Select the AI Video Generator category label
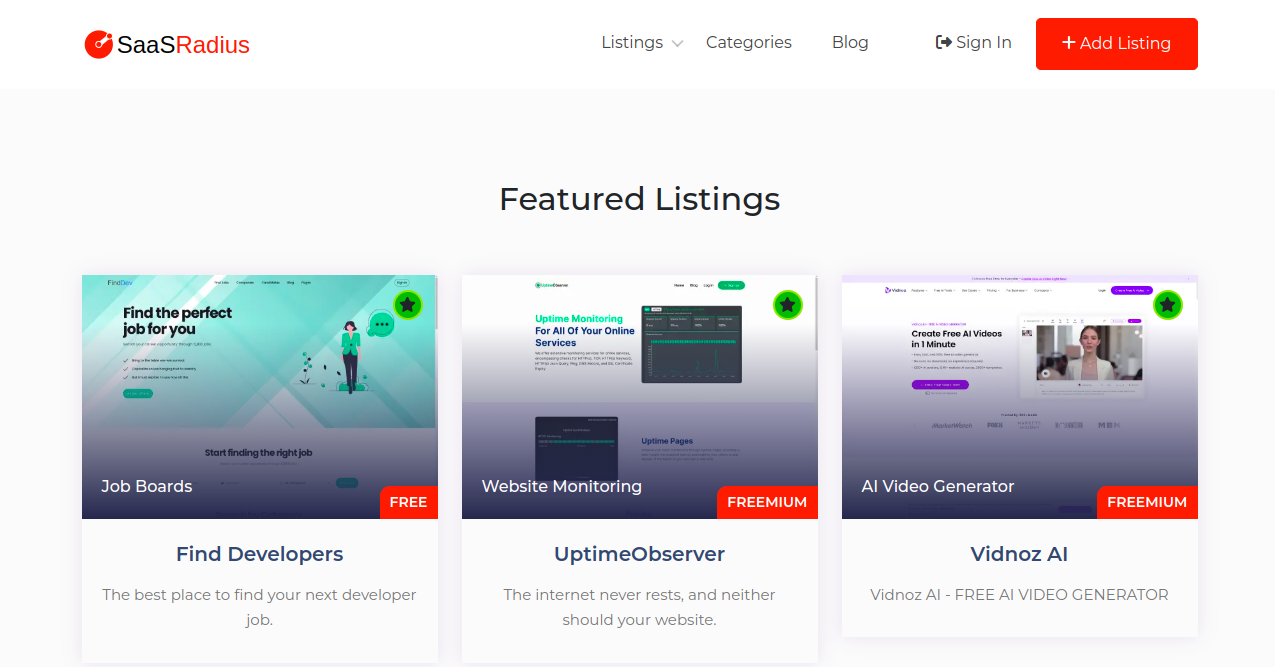The image size is (1275, 667). click(x=938, y=486)
